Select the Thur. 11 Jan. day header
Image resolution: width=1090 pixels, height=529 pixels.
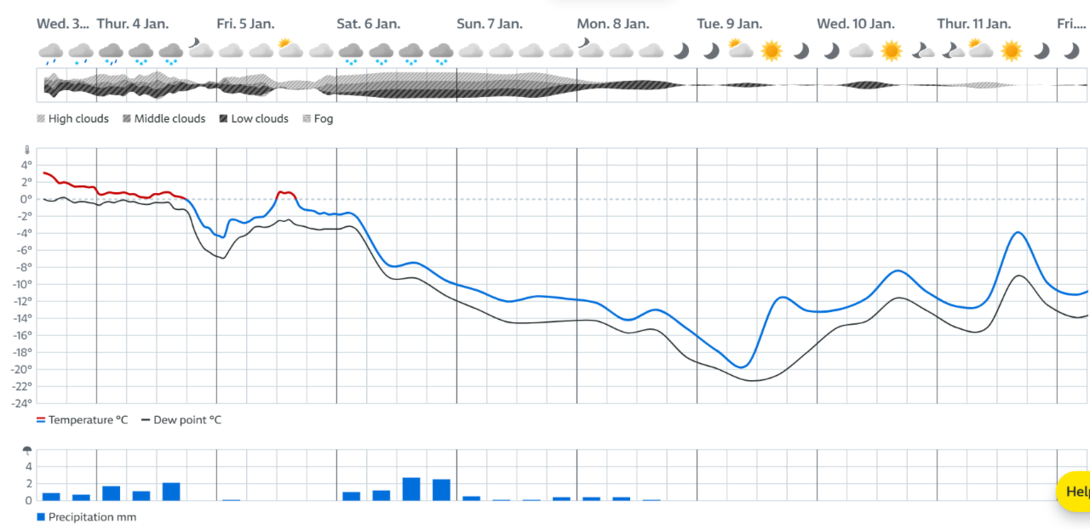tap(974, 24)
